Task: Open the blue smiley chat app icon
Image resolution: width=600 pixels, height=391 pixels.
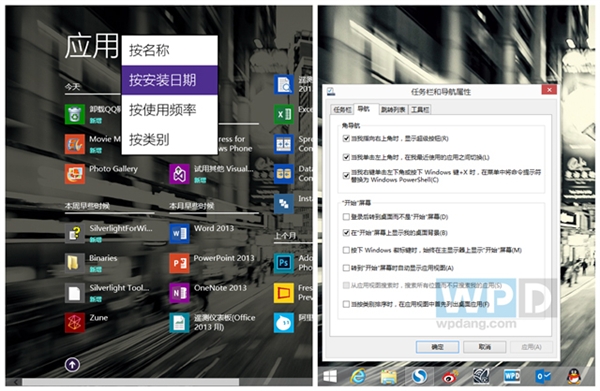Action: pos(284,323)
